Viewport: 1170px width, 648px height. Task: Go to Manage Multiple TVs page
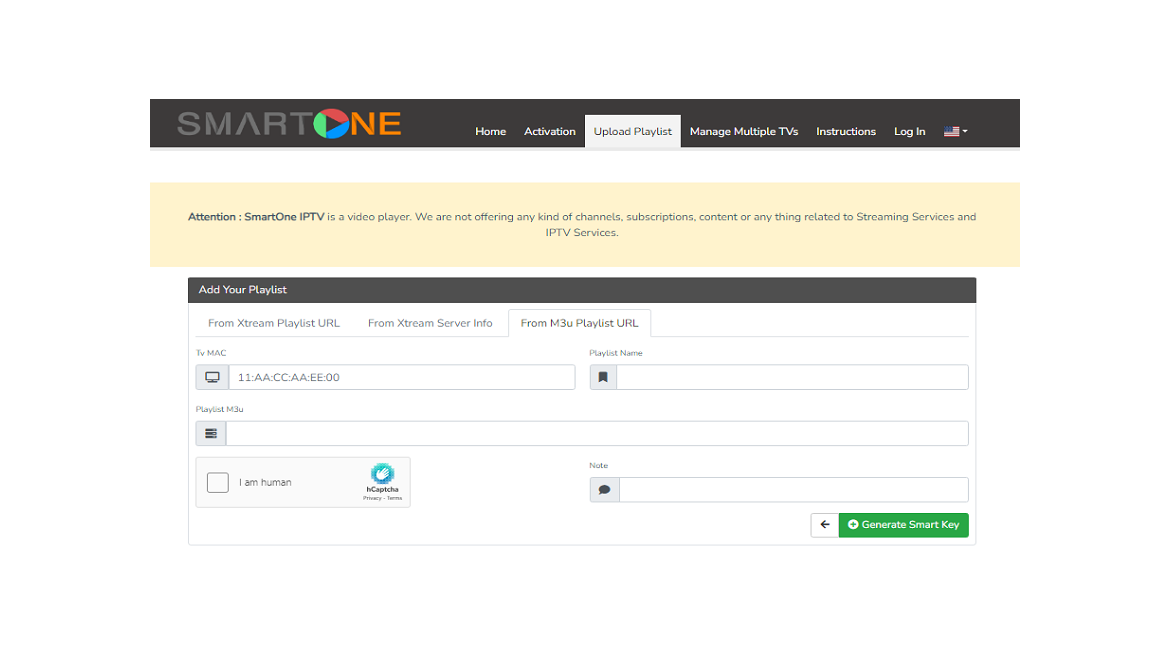coord(744,132)
